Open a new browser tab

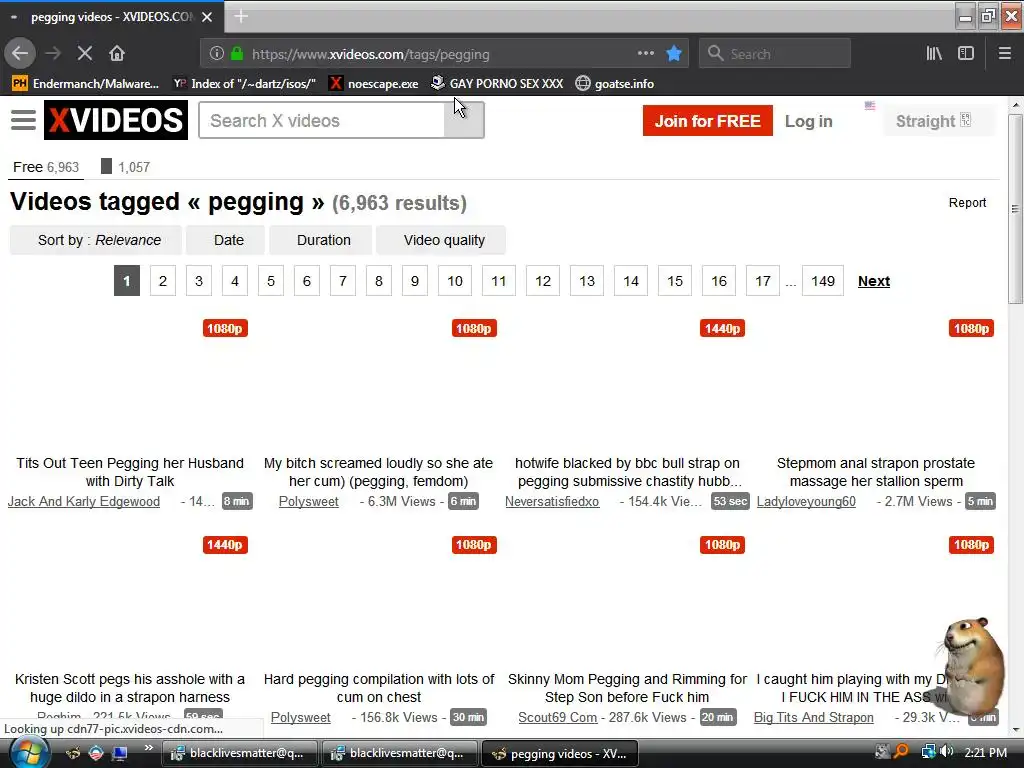[x=241, y=16]
